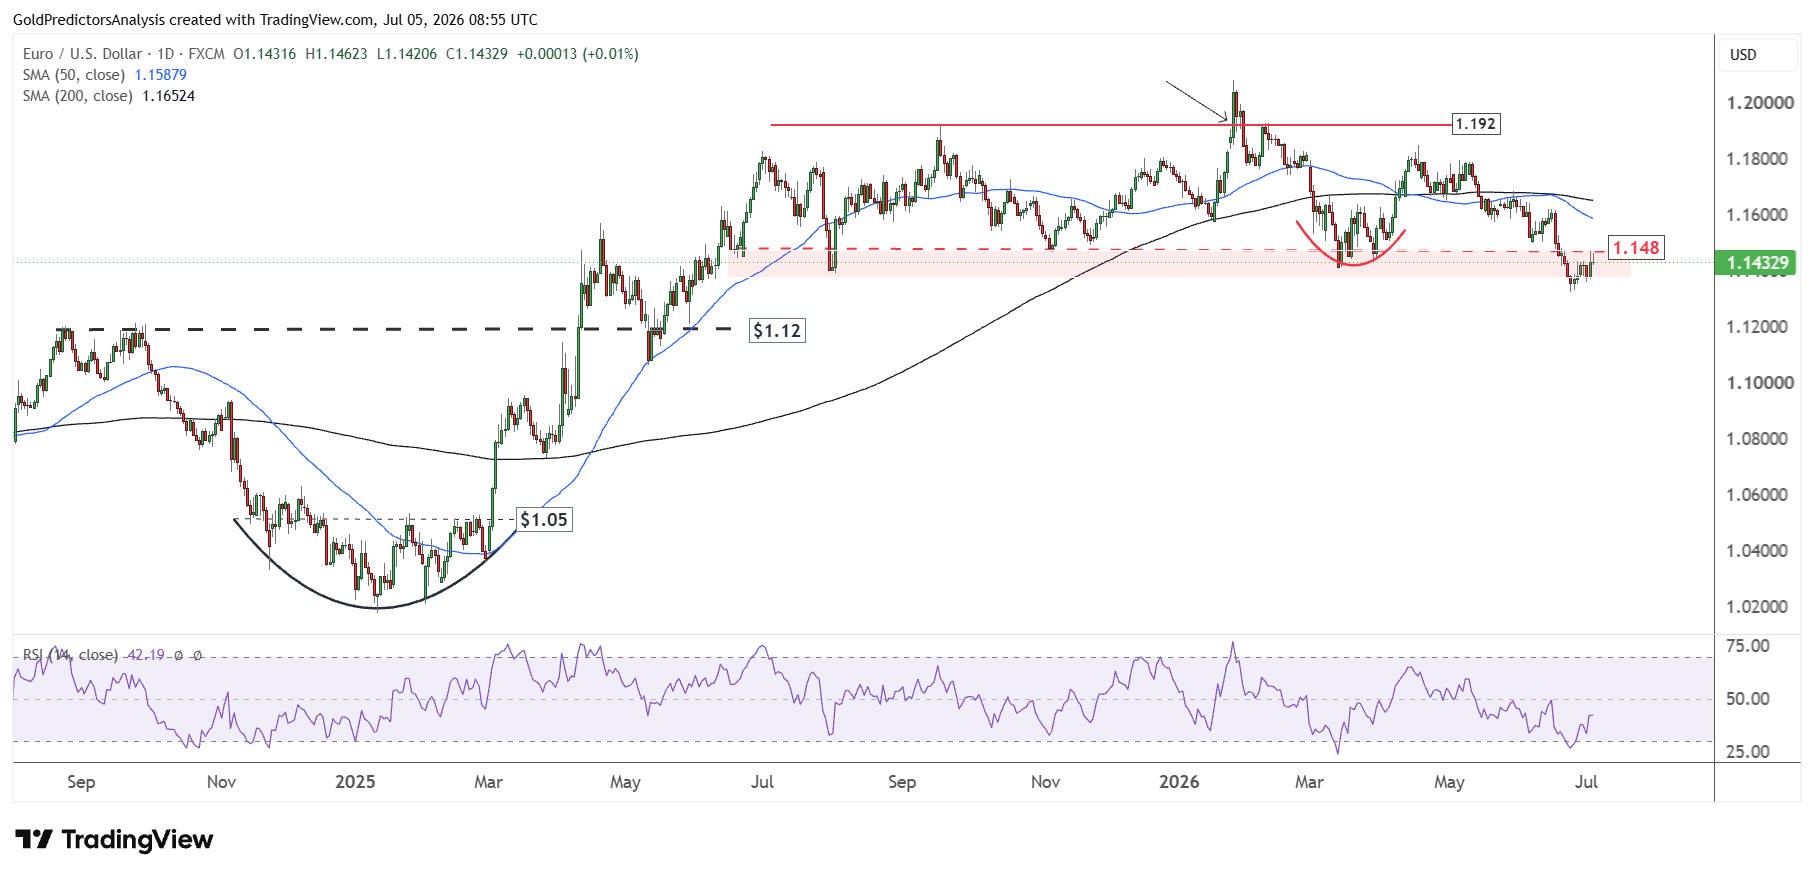Open the USD currency selector
The height and width of the screenshot is (877, 1814).
(1757, 55)
